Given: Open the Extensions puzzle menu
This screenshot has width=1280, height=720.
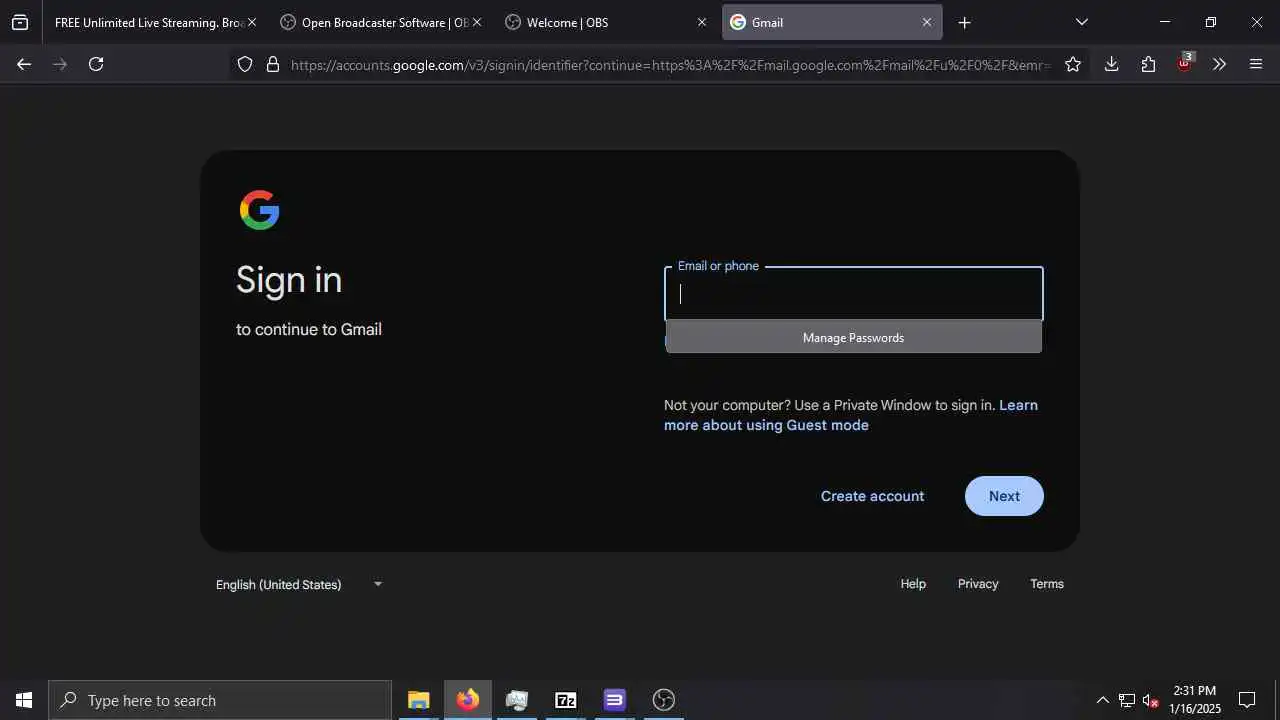Looking at the screenshot, I should pyautogui.click(x=1148, y=64).
